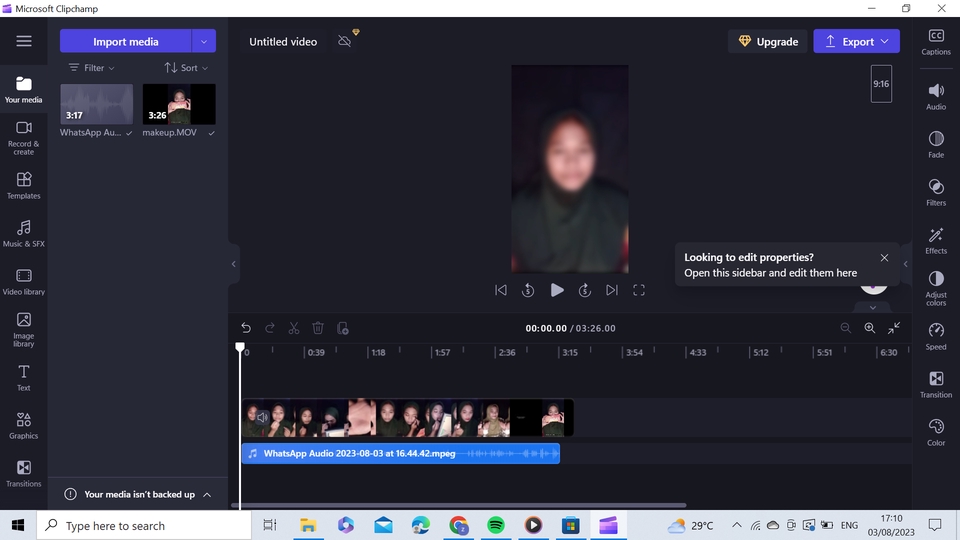
Task: Open the Sort dropdown
Action: coord(186,67)
